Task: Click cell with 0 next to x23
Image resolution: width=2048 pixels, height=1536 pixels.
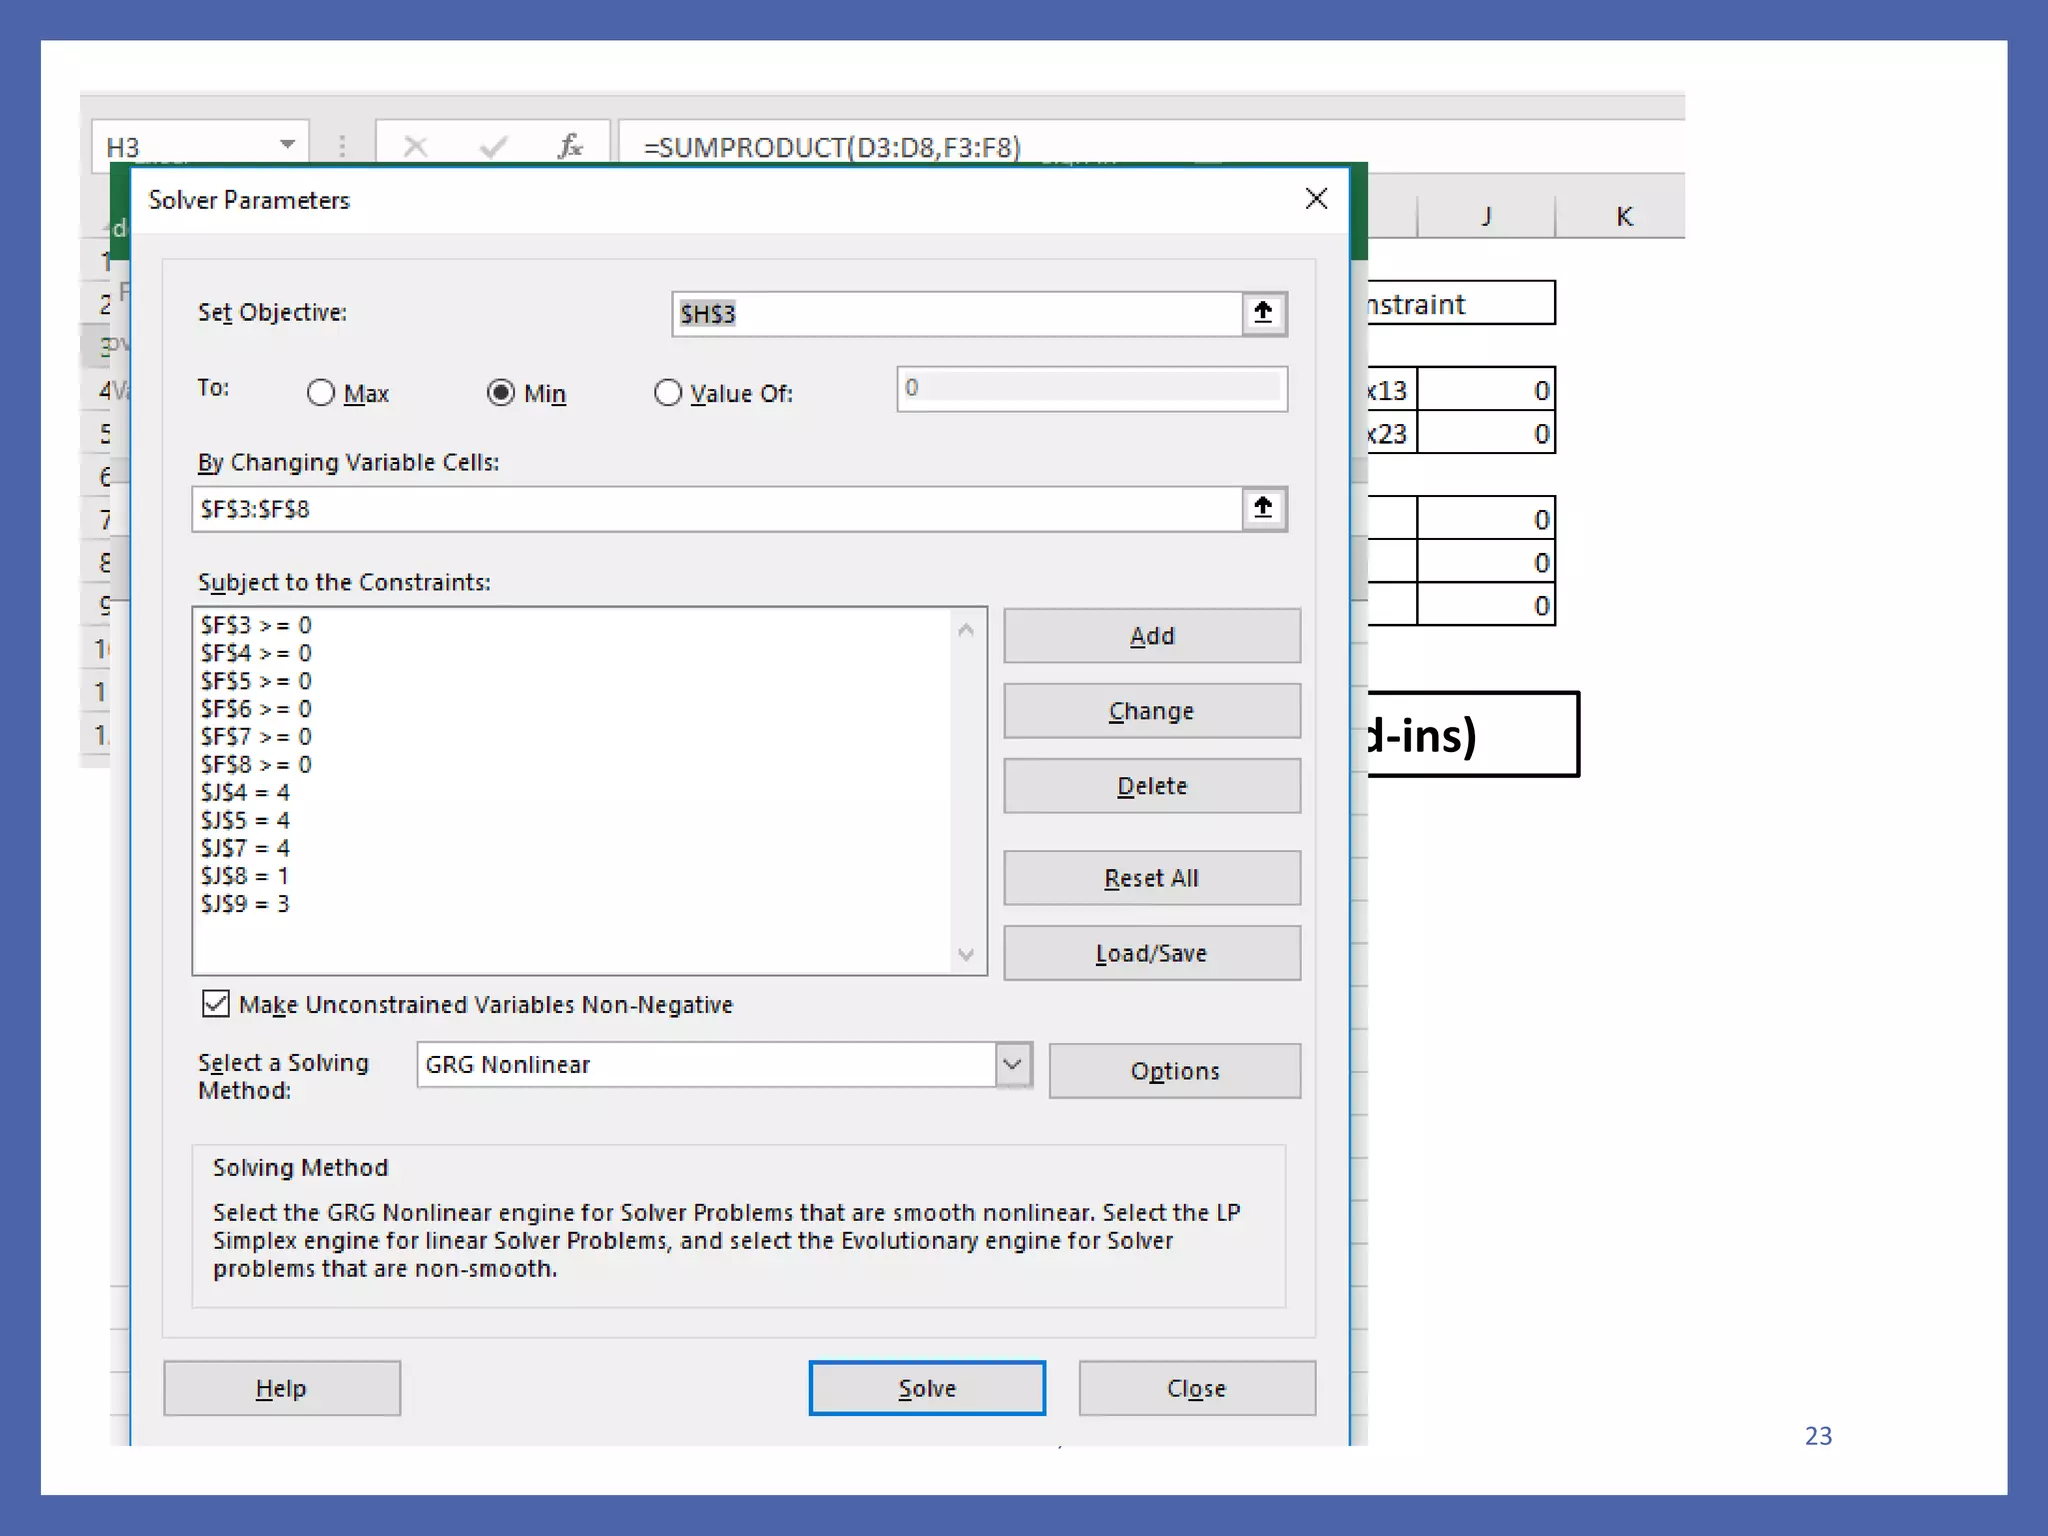Action: pyautogui.click(x=1486, y=433)
